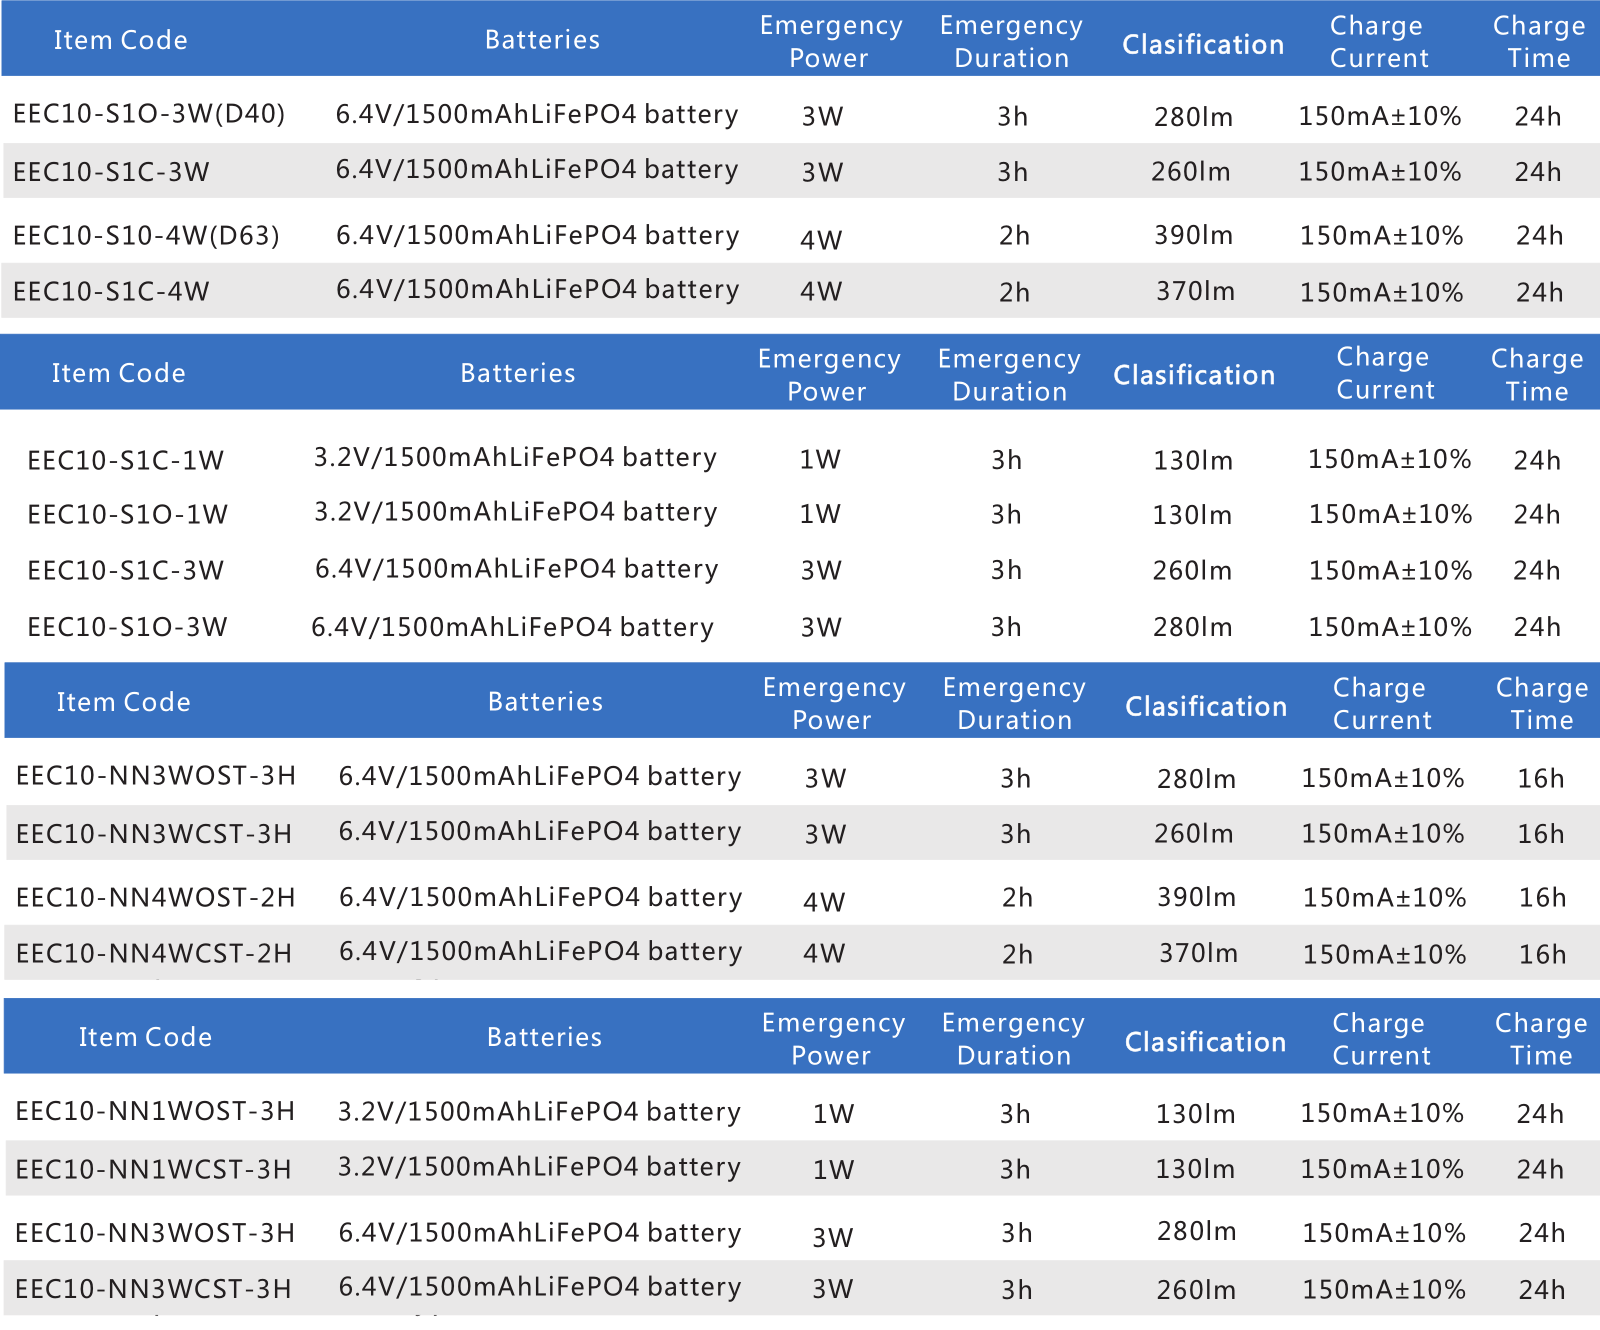The height and width of the screenshot is (1330, 1600).
Task: Select 1W power in EEC10-S1C-1W row
Action: coord(820,460)
